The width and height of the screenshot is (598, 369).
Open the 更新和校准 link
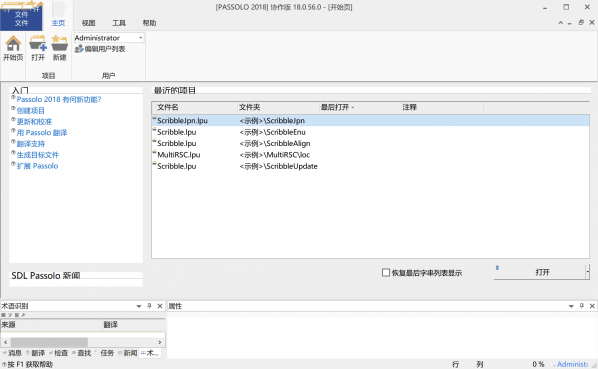click(34, 122)
